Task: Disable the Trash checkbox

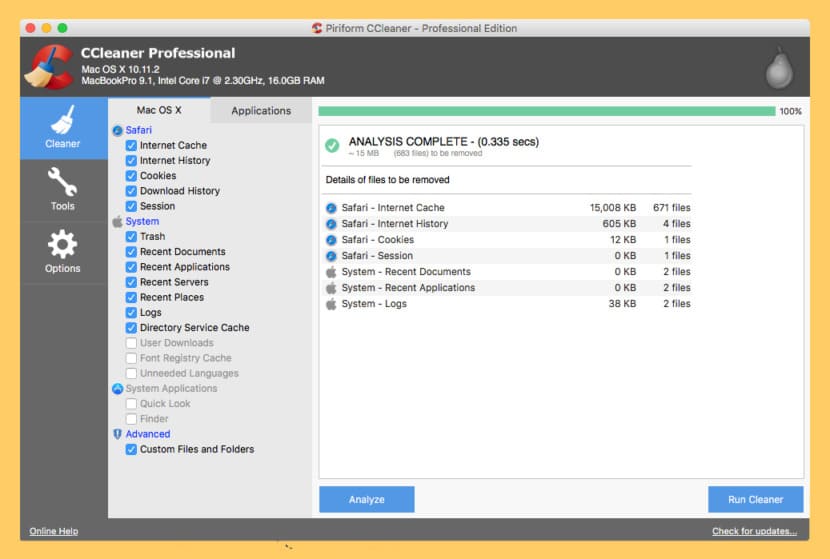Action: pos(131,237)
